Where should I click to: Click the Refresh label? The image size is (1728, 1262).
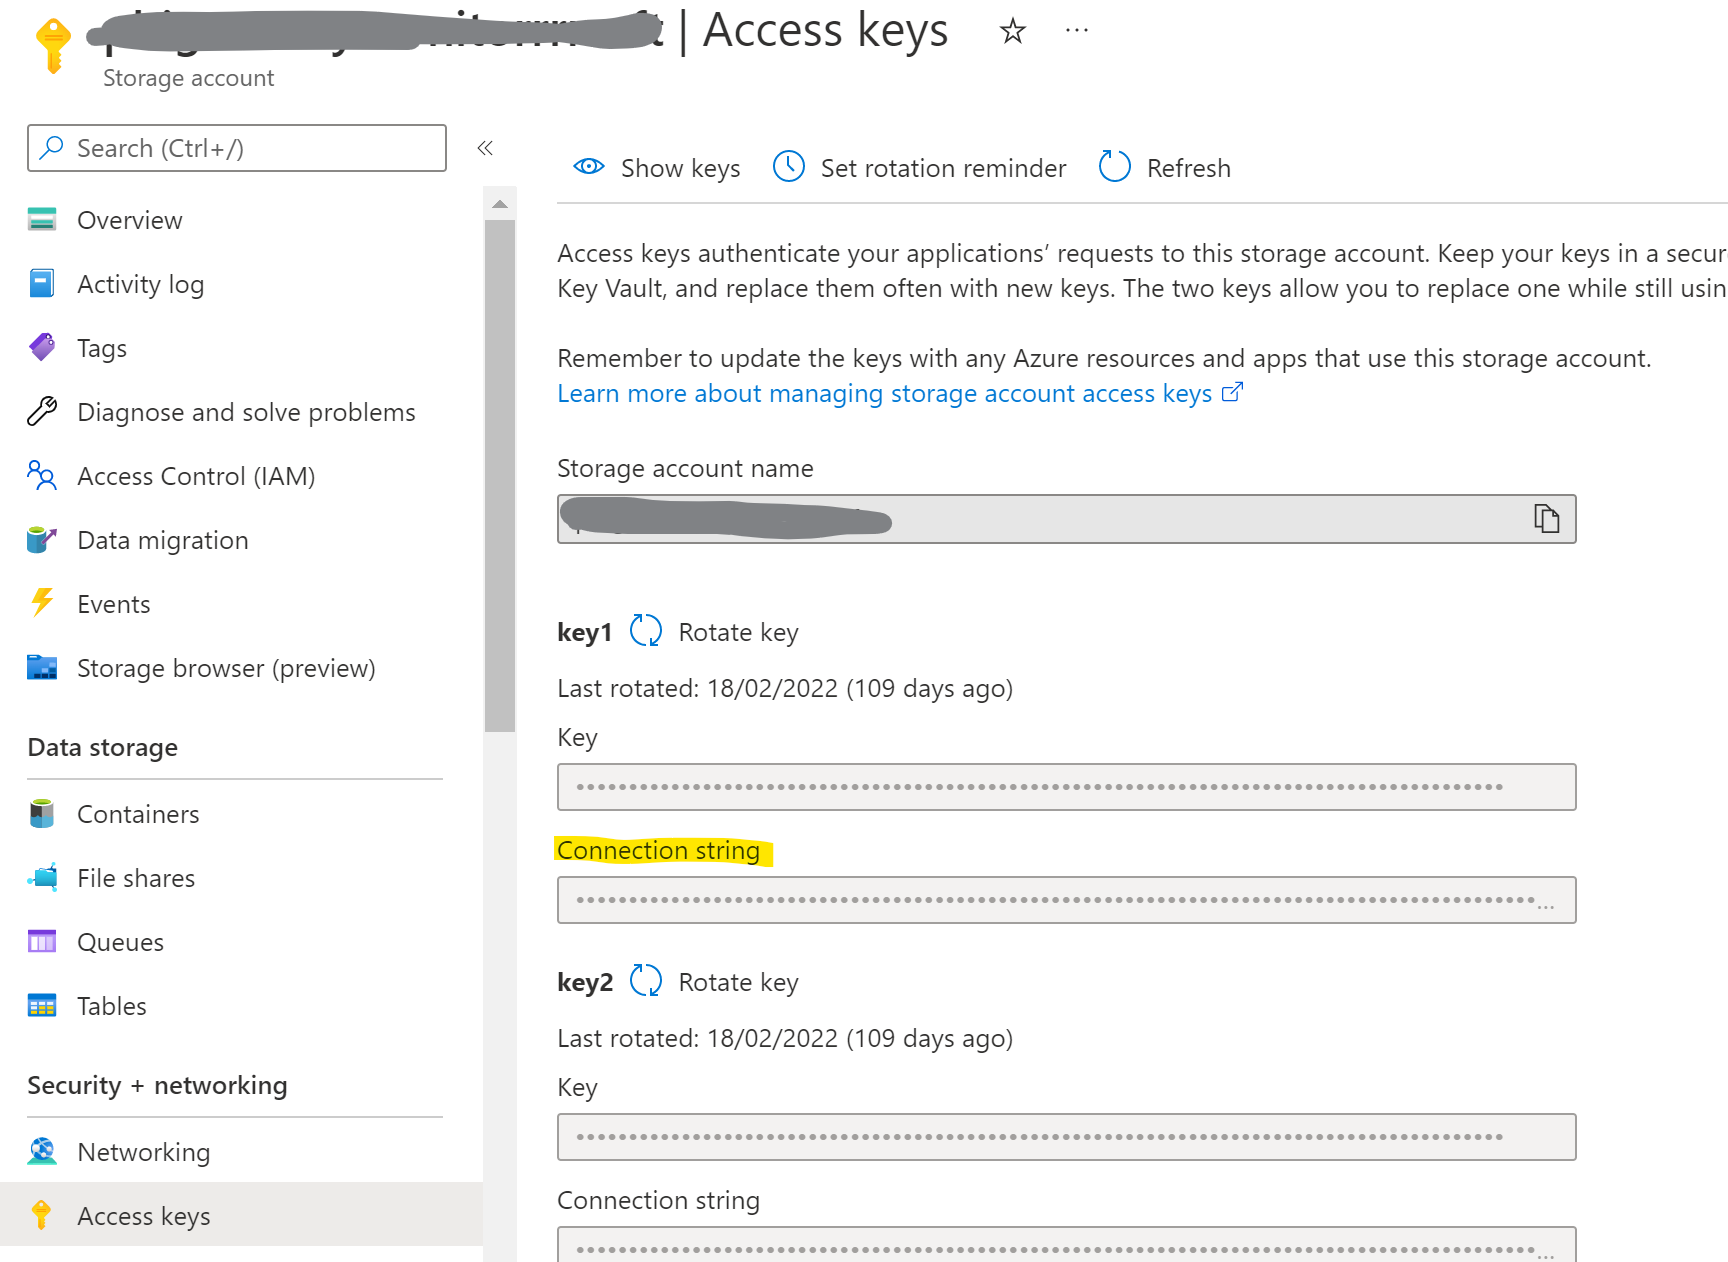click(x=1188, y=168)
